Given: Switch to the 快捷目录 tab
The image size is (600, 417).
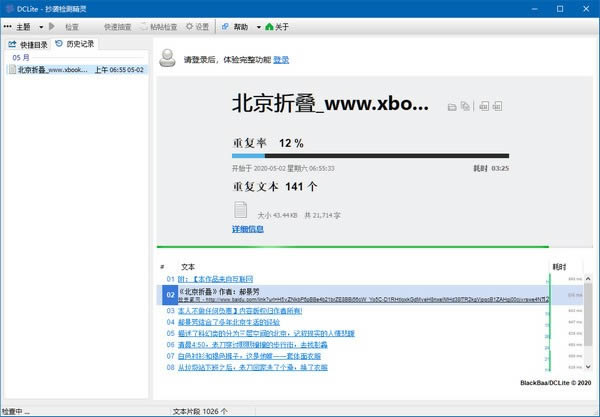Looking at the screenshot, I should pos(27,44).
